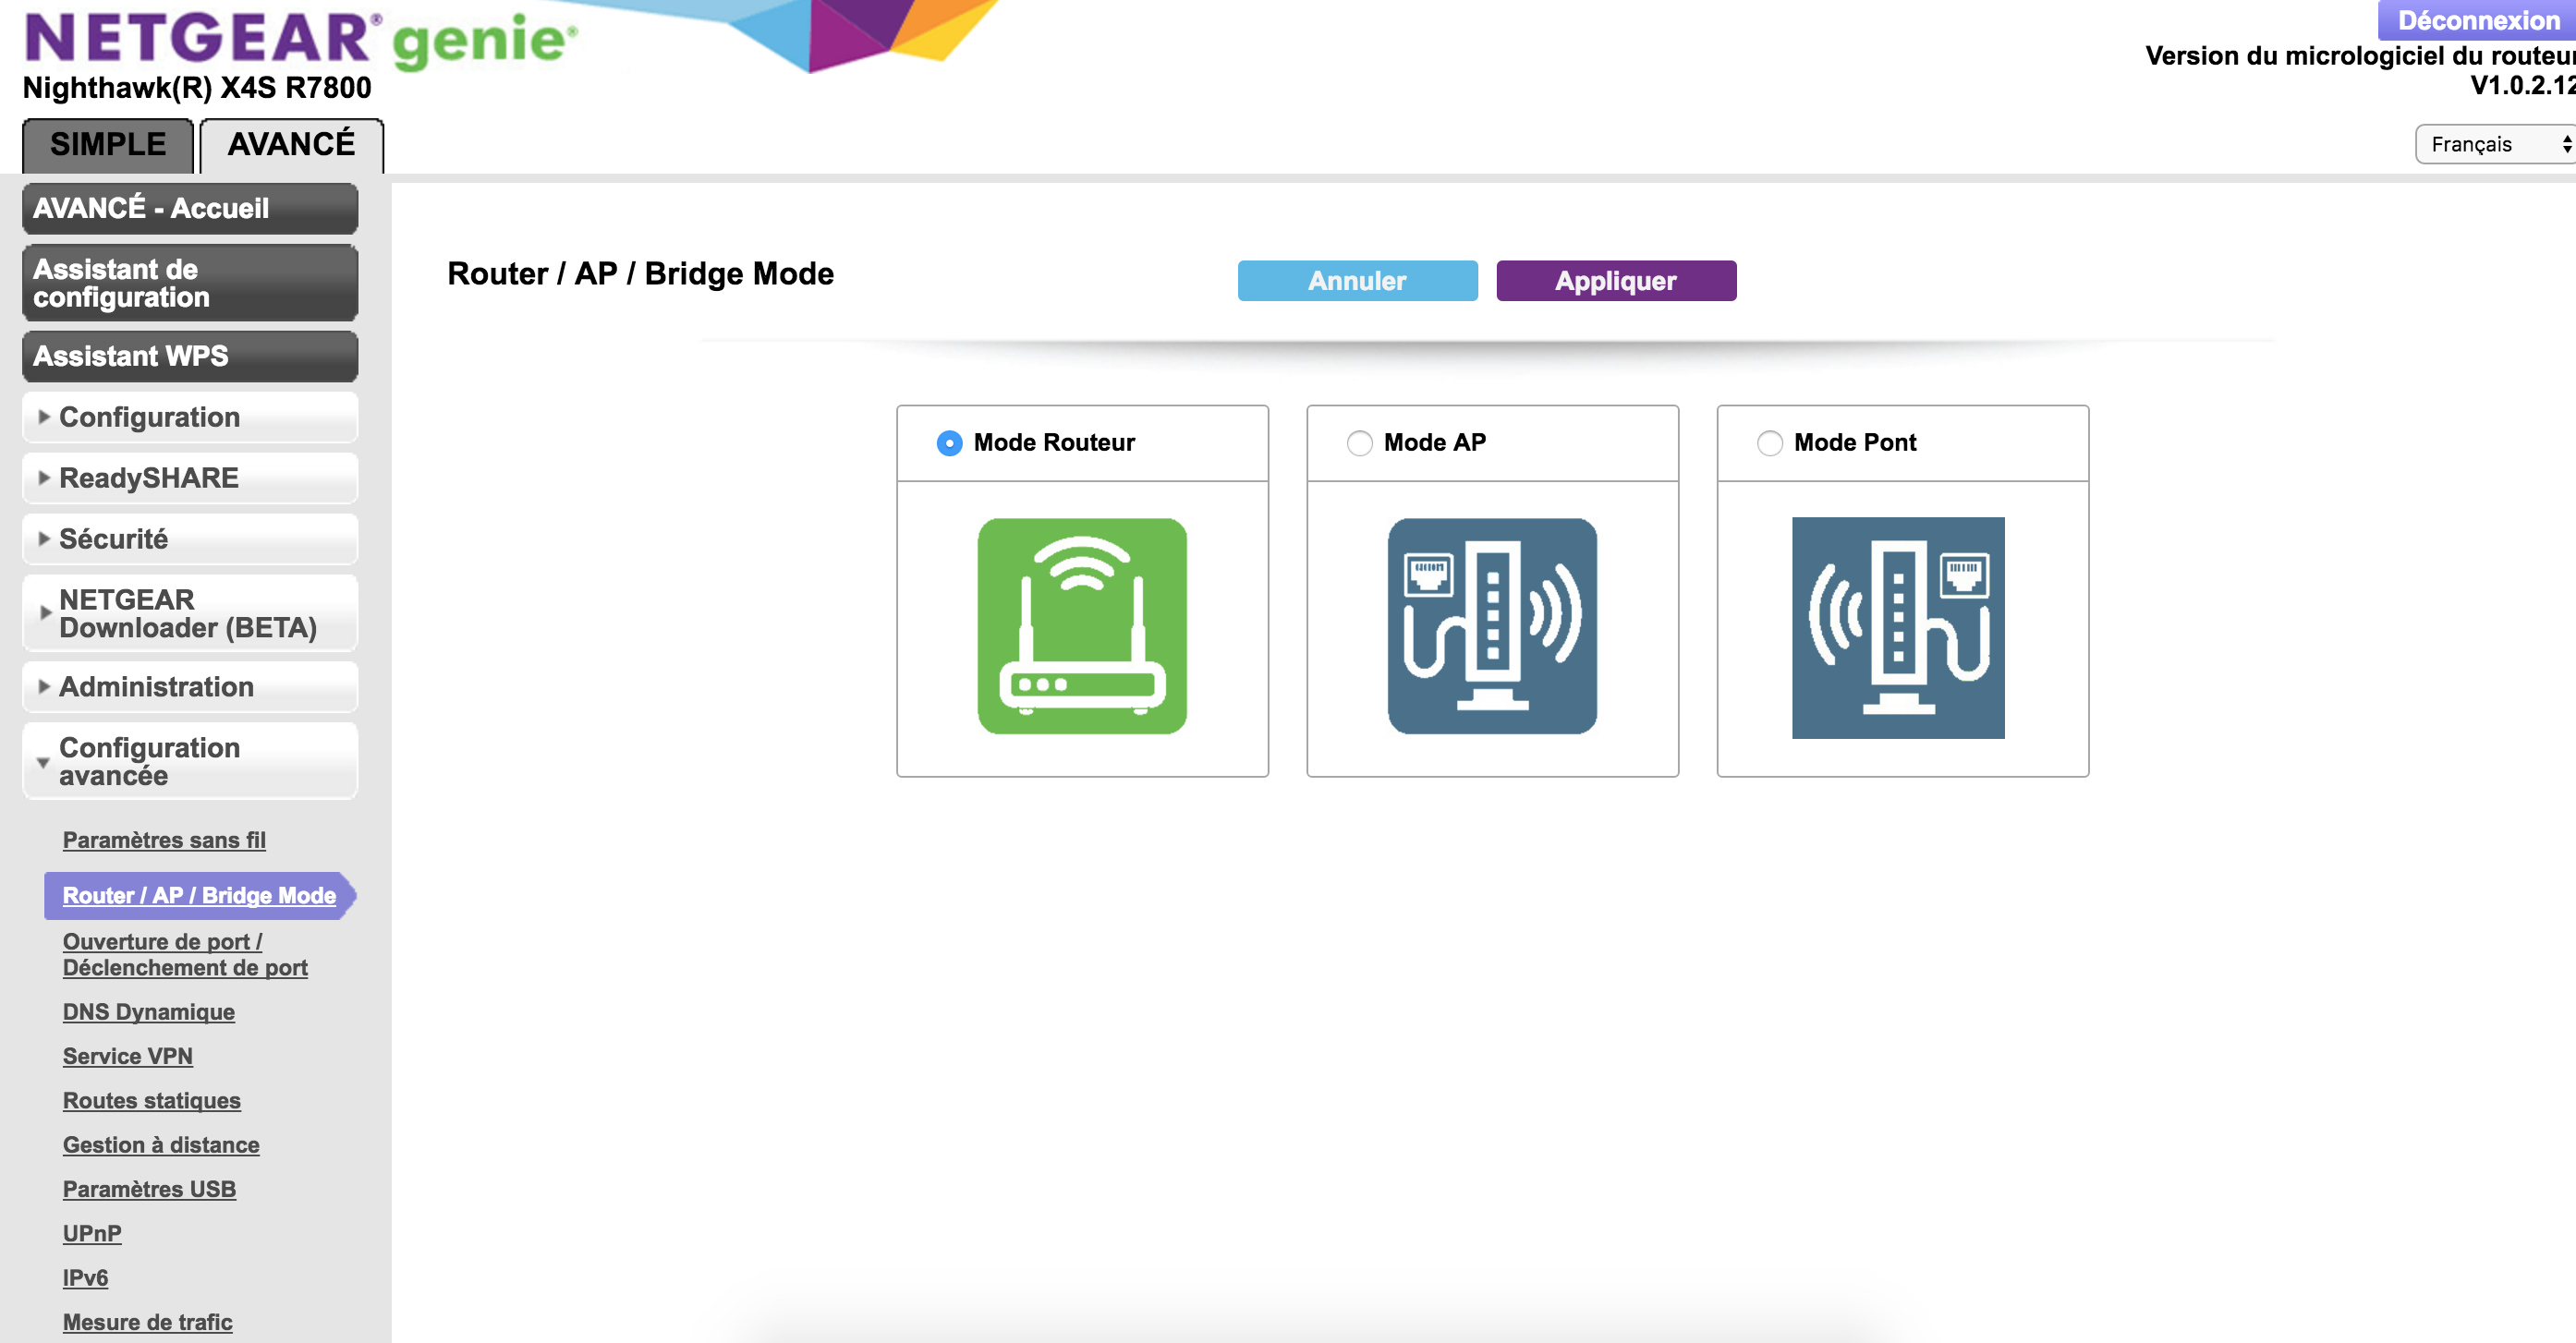Select the Mode AP radio button
2576x1343 pixels.
(1359, 443)
